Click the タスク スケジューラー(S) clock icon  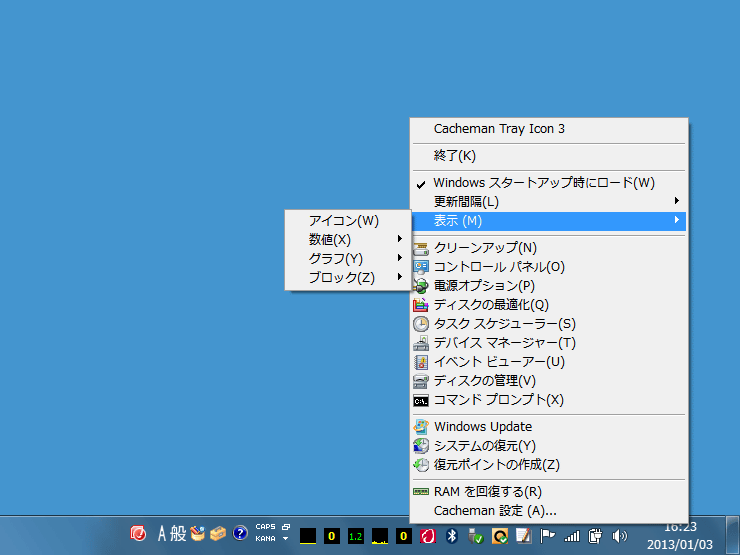pos(420,324)
